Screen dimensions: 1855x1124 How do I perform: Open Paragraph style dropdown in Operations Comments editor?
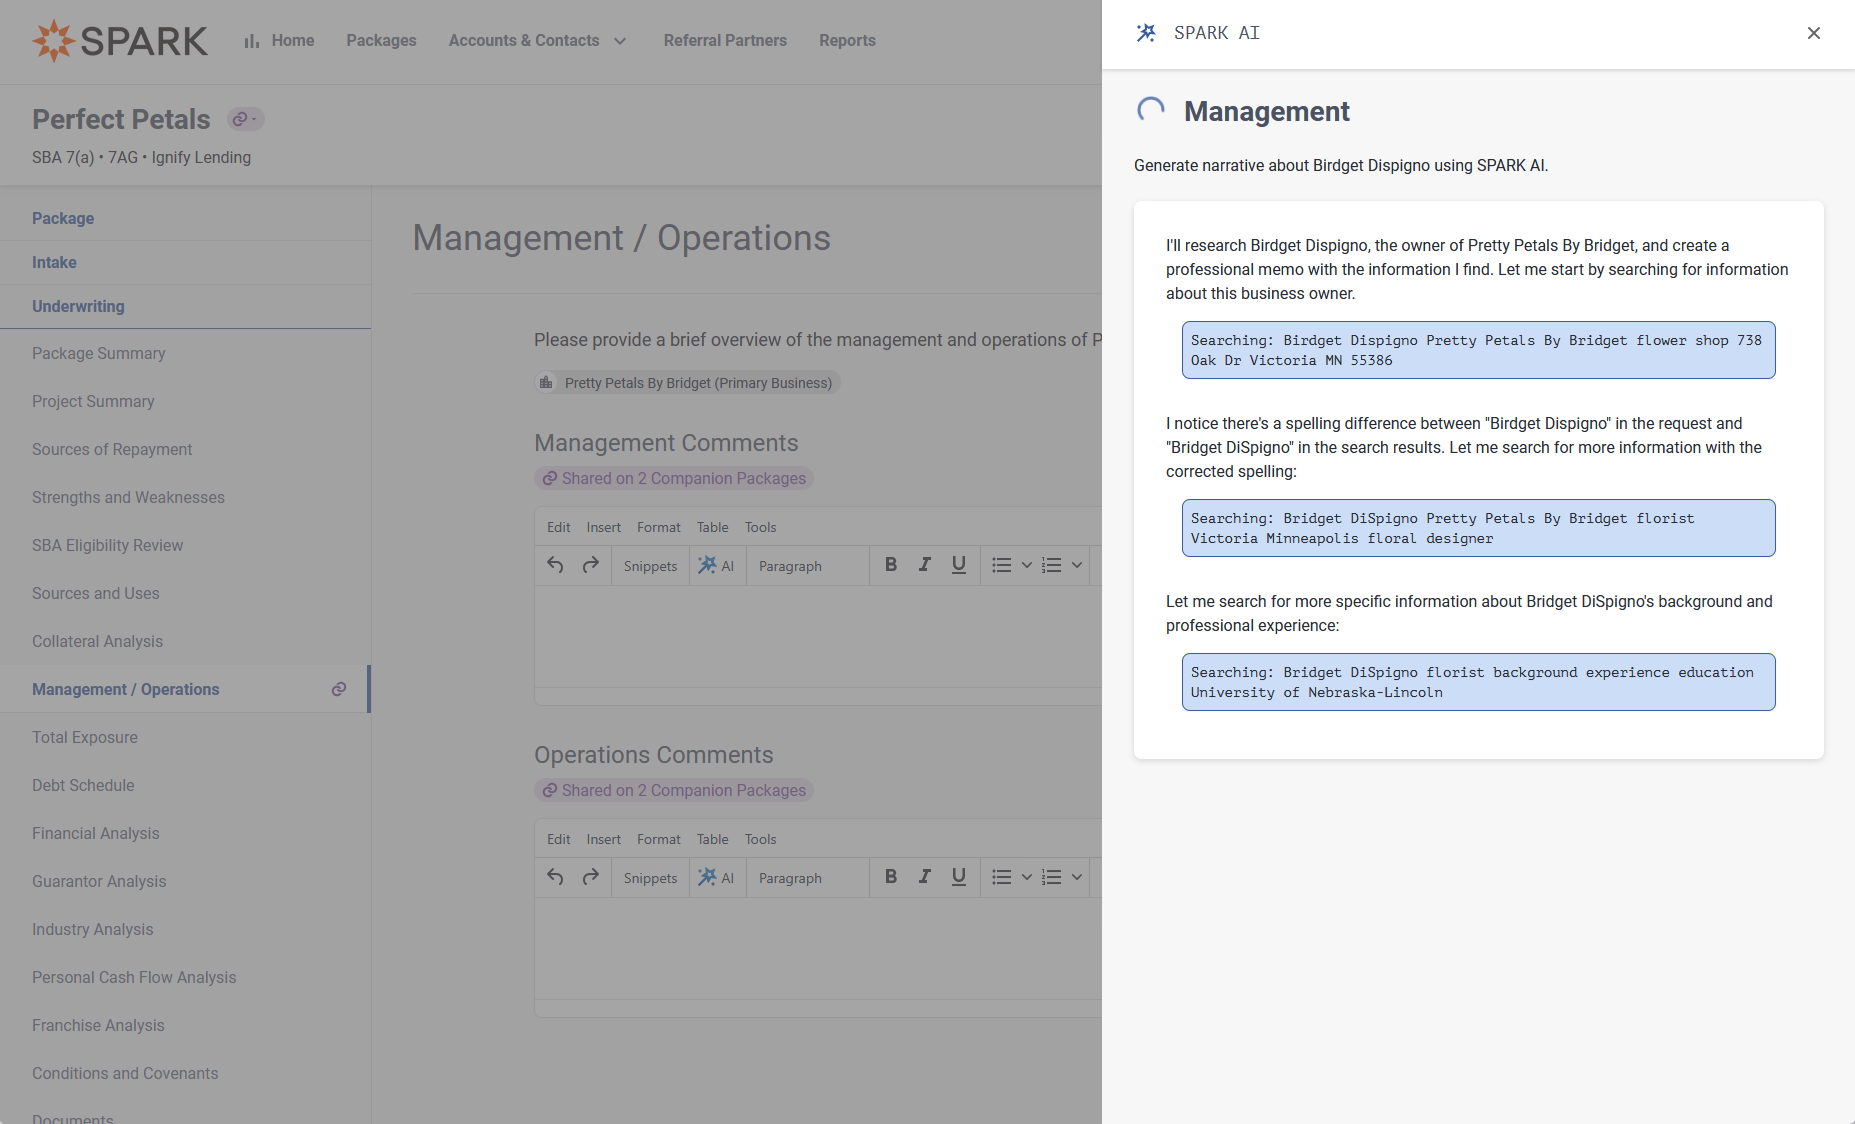[x=807, y=878]
